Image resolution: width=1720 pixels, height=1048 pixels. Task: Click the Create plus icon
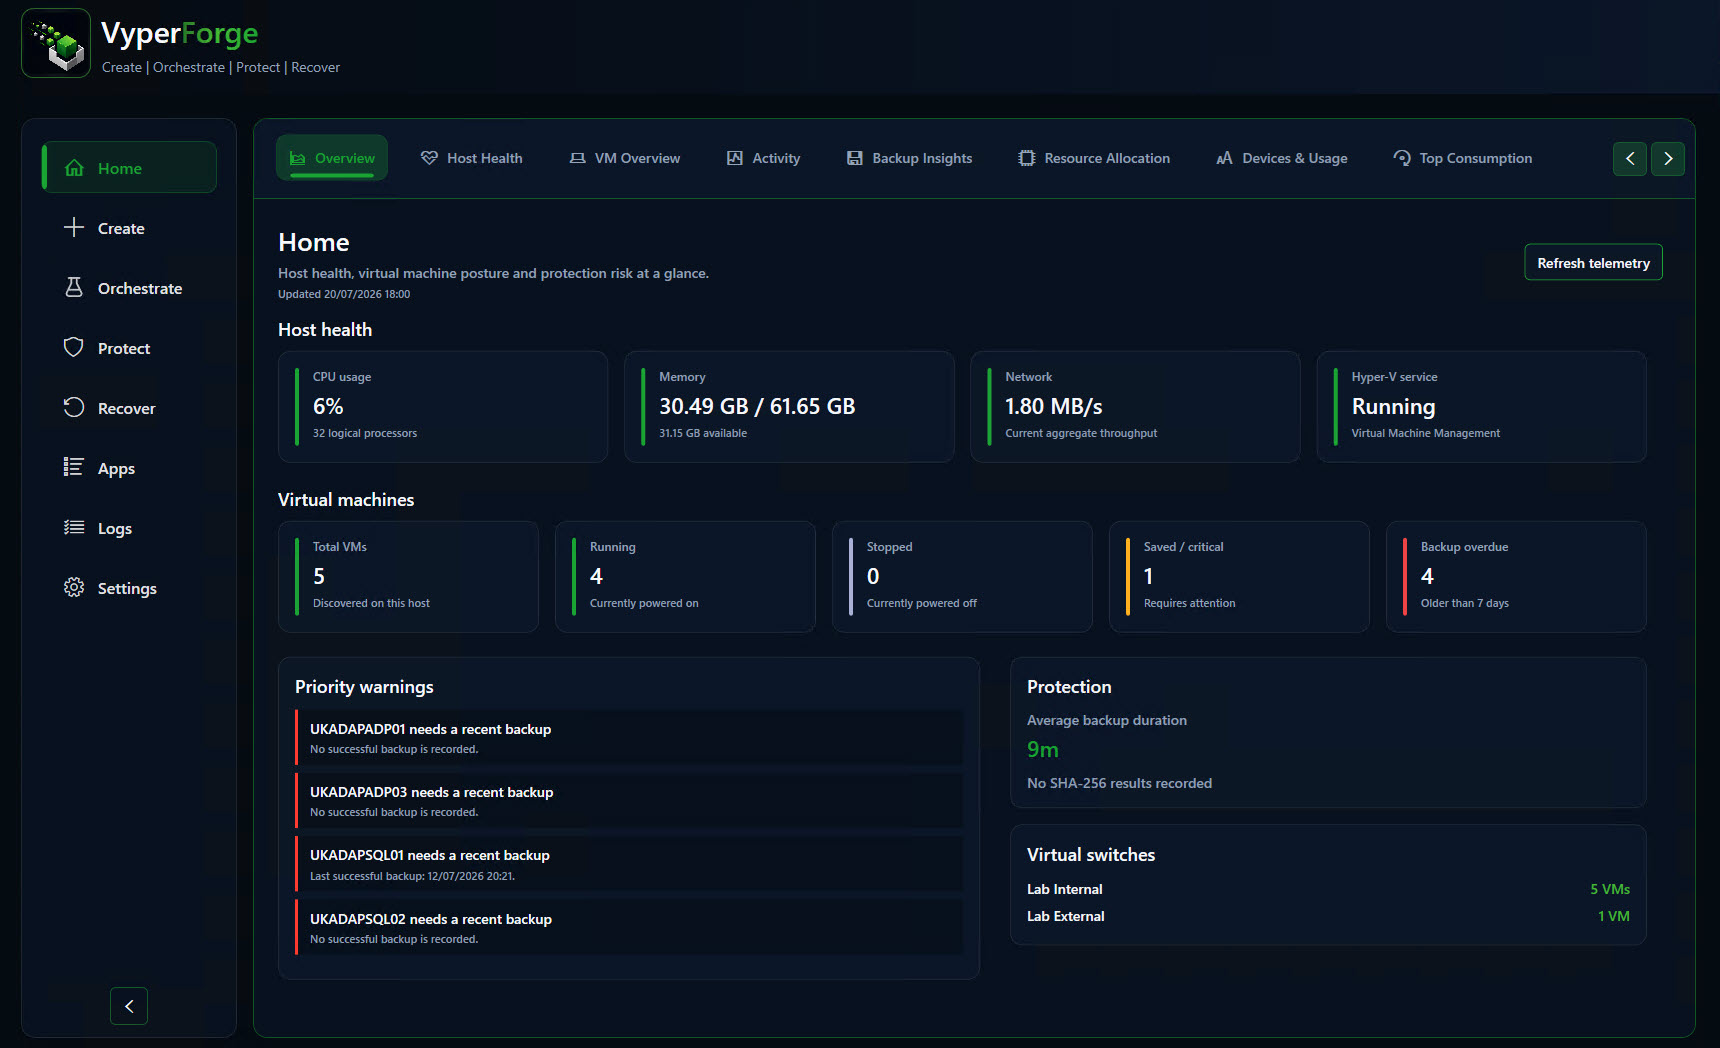point(74,228)
